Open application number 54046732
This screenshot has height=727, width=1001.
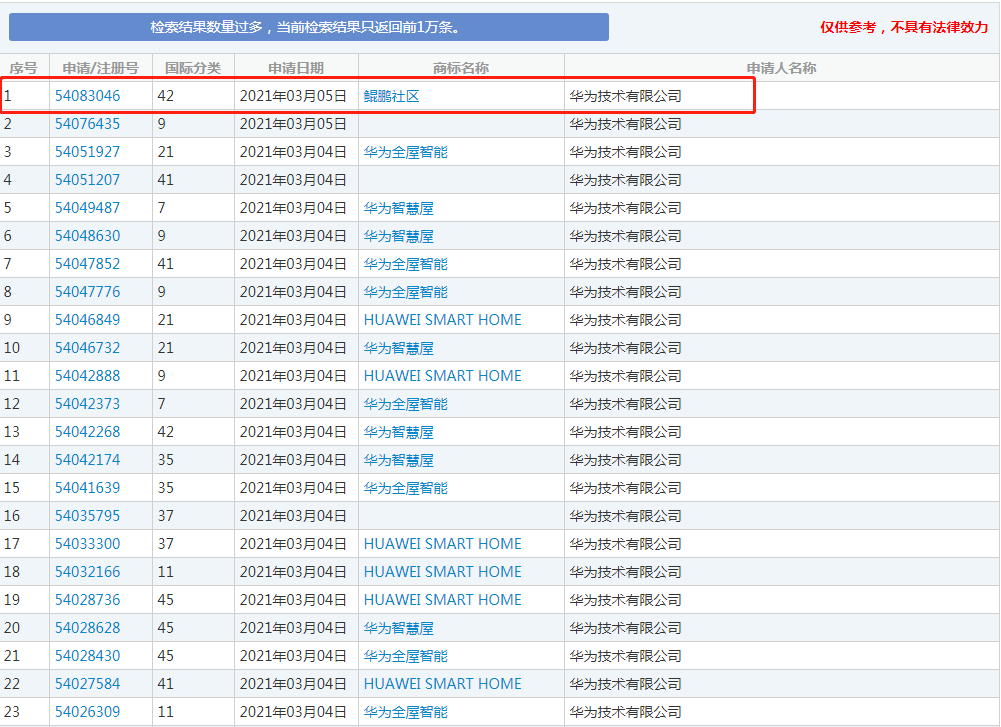(87, 348)
